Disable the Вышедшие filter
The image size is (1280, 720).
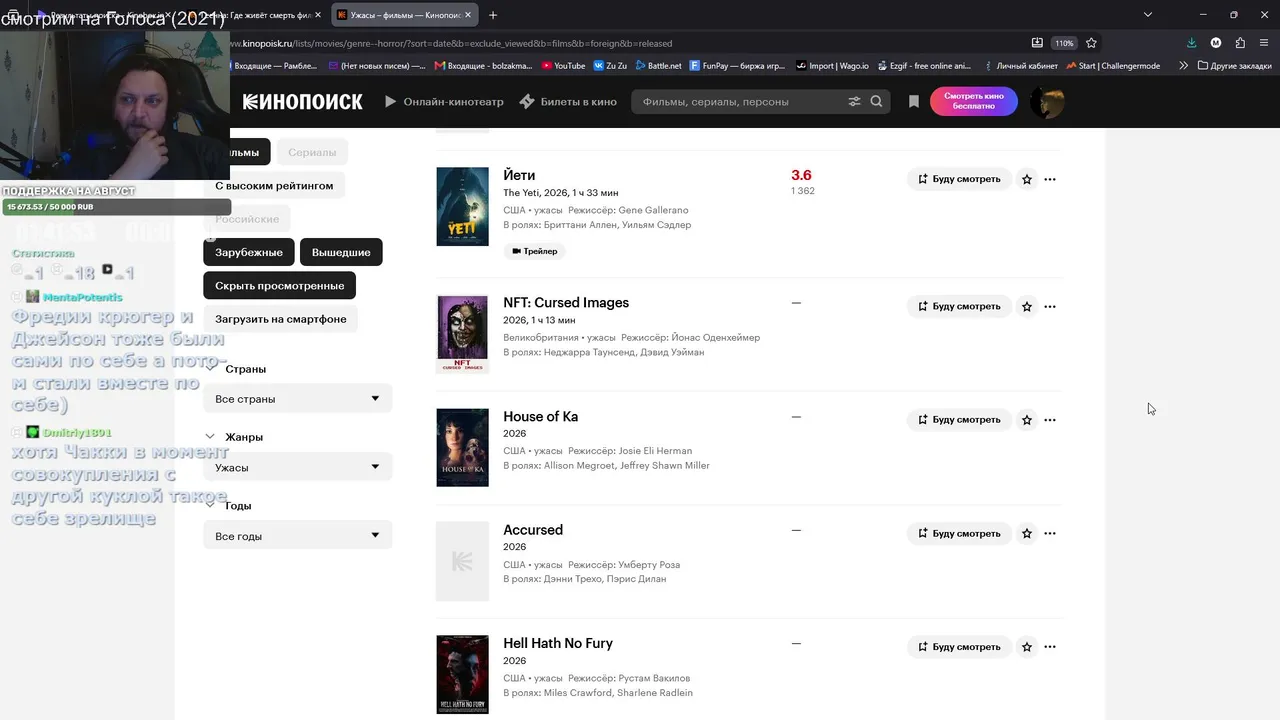click(x=341, y=252)
